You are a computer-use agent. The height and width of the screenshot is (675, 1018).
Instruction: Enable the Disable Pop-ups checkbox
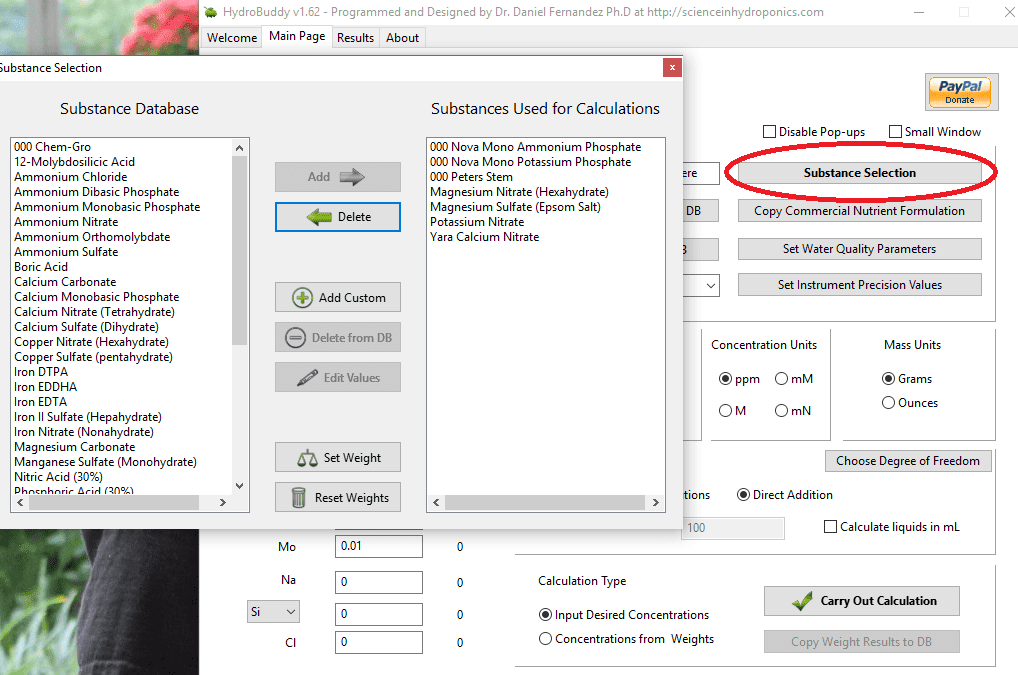769,132
